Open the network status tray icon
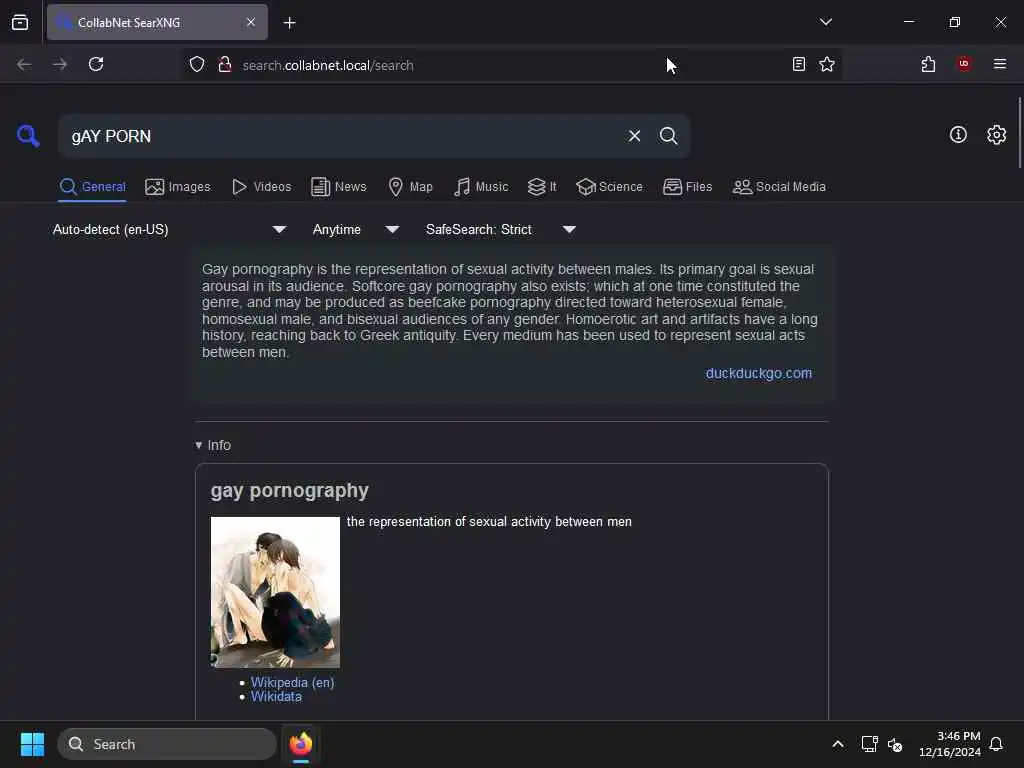Image resolution: width=1024 pixels, height=768 pixels. tap(869, 744)
